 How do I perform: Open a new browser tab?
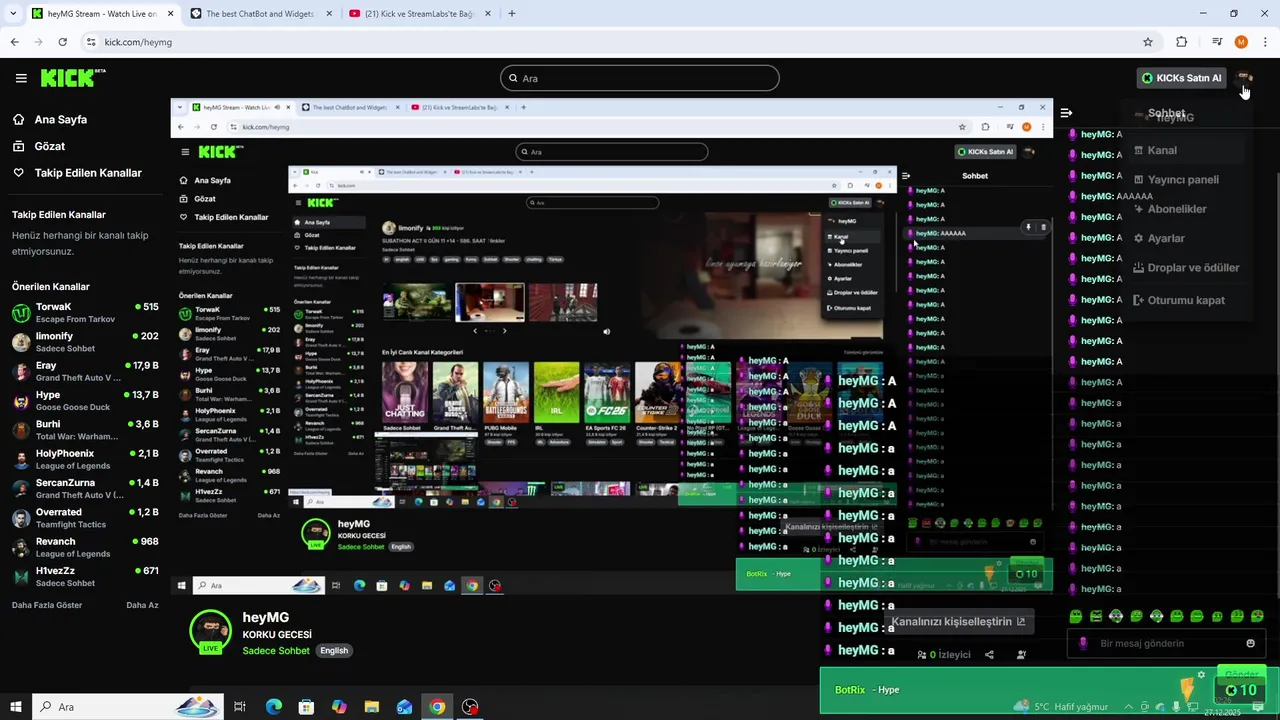512,14
